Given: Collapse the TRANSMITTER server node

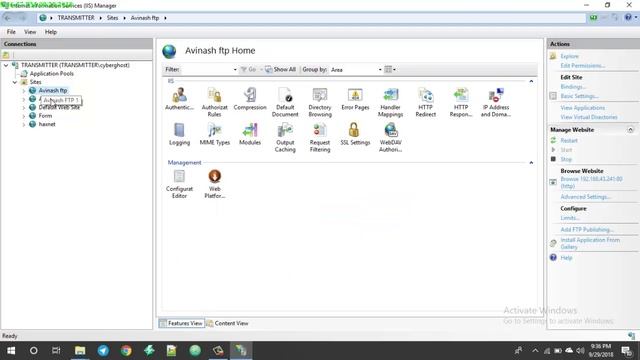Looking at the screenshot, I should (x=6, y=65).
